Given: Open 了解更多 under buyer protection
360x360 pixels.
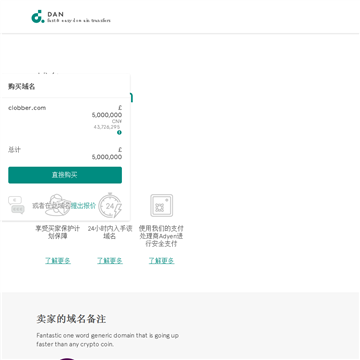Looking at the screenshot, I should [x=58, y=261].
